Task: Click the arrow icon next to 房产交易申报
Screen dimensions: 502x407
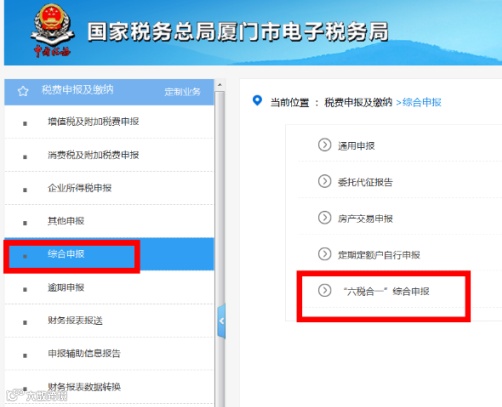Action: [324, 218]
